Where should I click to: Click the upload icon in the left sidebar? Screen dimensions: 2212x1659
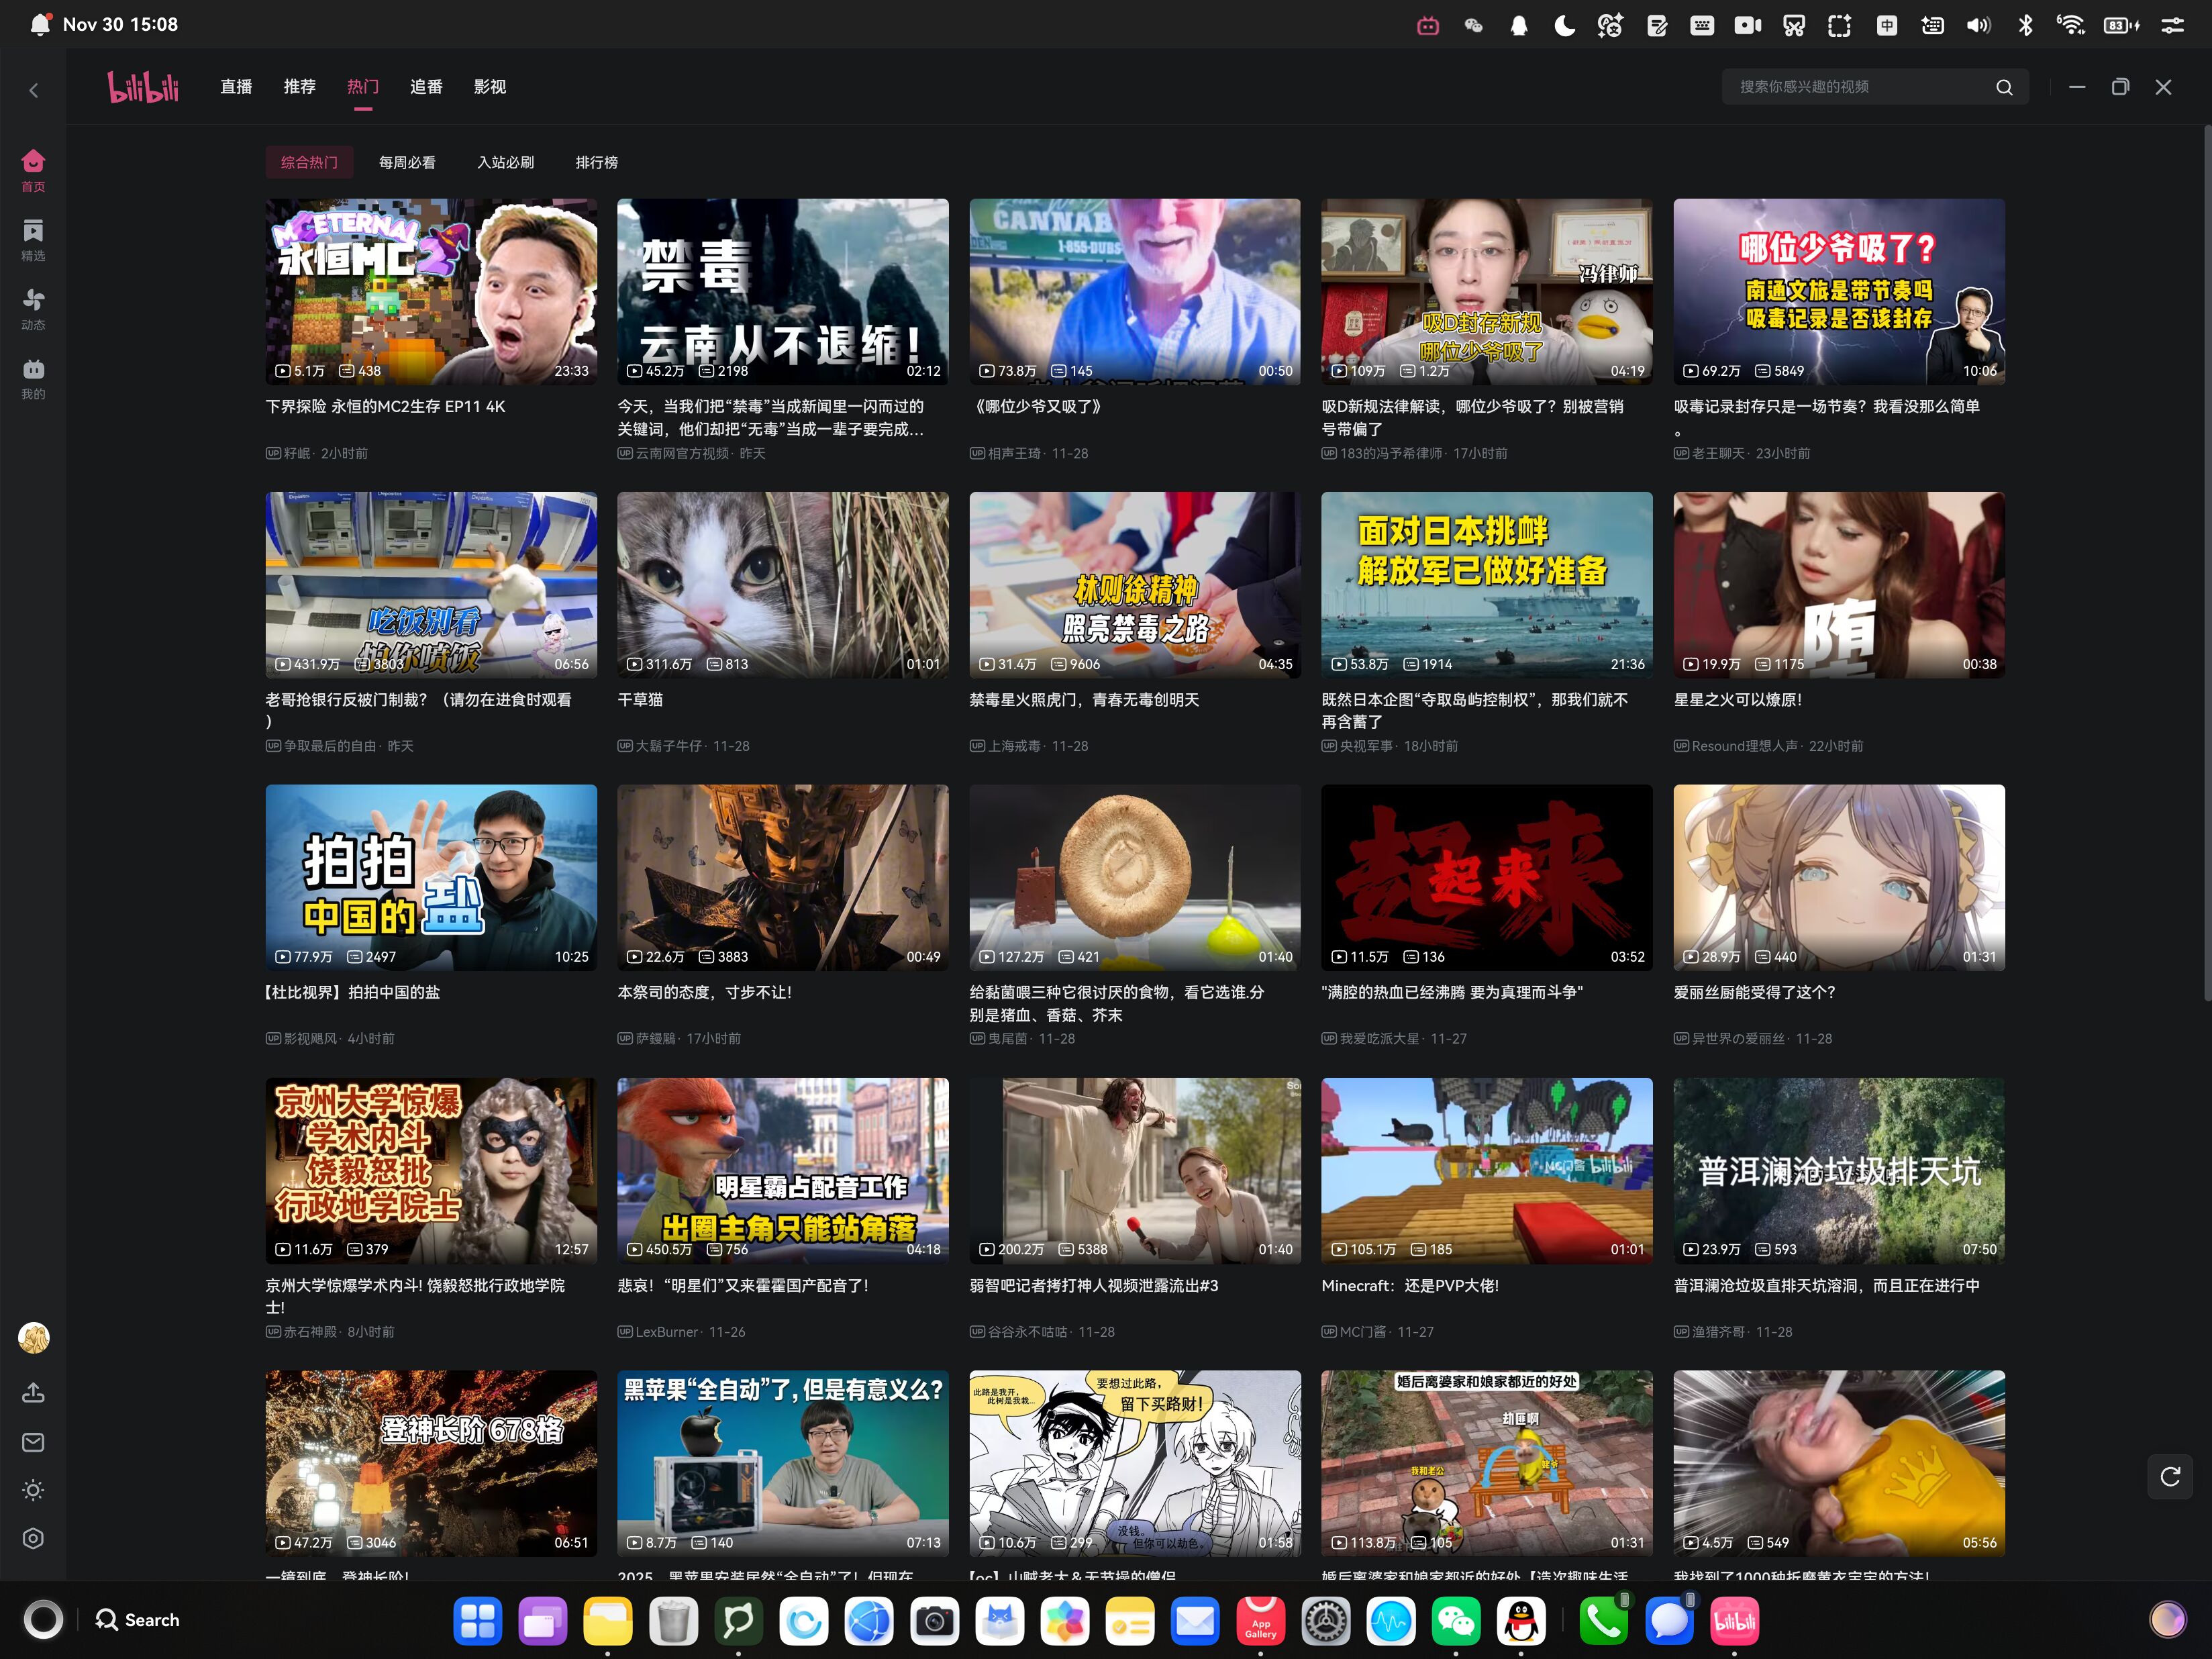coord(33,1392)
